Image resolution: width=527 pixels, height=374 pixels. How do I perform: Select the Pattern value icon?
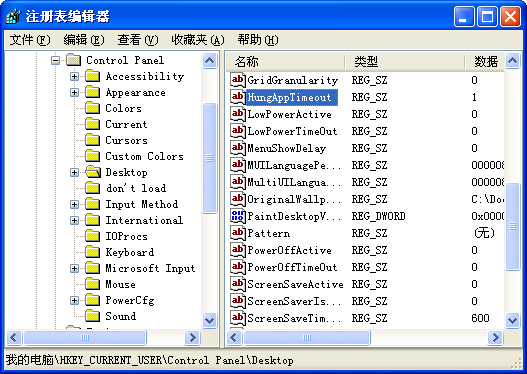point(237,233)
